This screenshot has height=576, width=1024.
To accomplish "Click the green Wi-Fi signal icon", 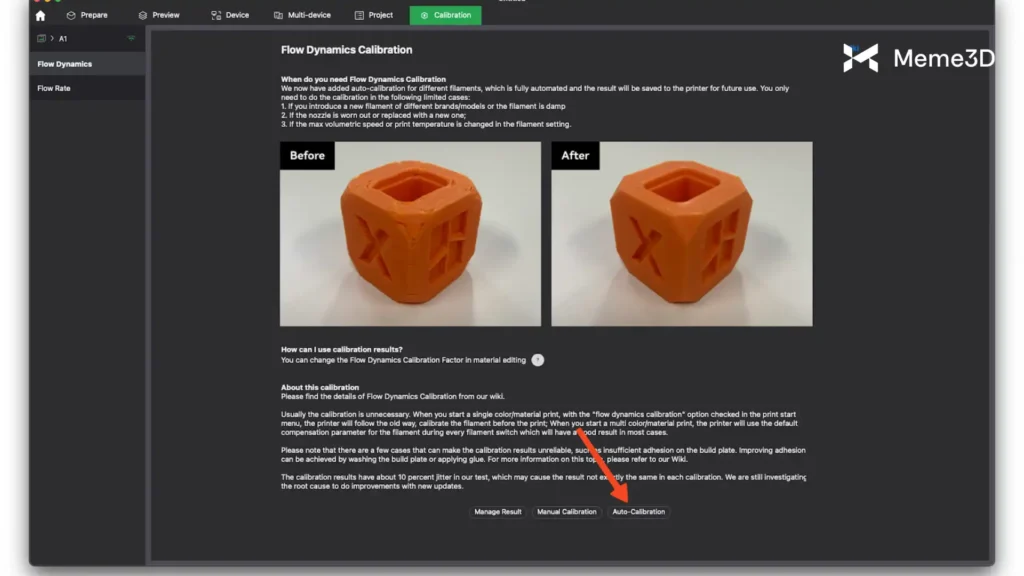I will pos(131,39).
